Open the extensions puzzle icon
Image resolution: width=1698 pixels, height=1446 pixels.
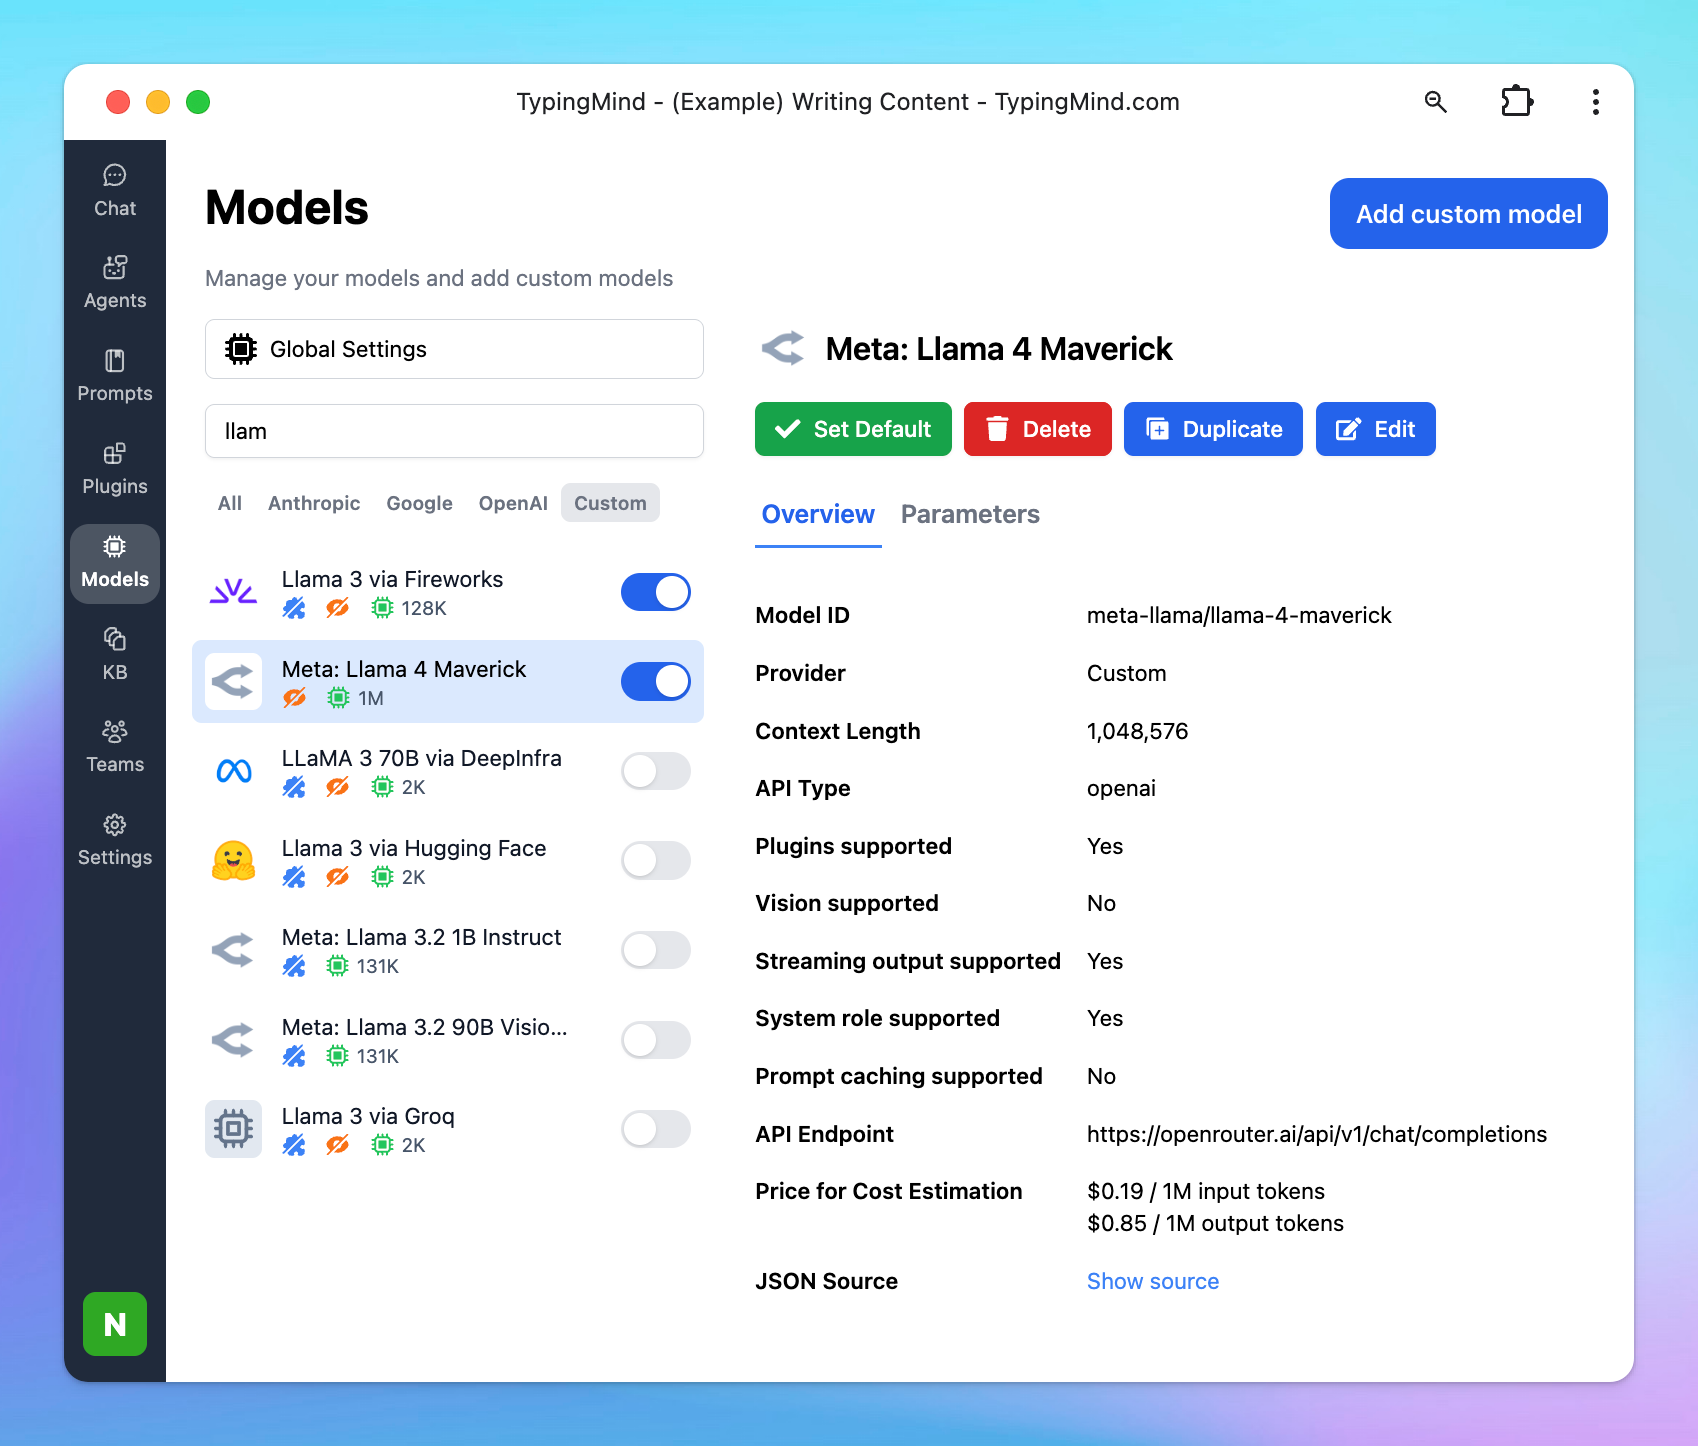(1516, 102)
